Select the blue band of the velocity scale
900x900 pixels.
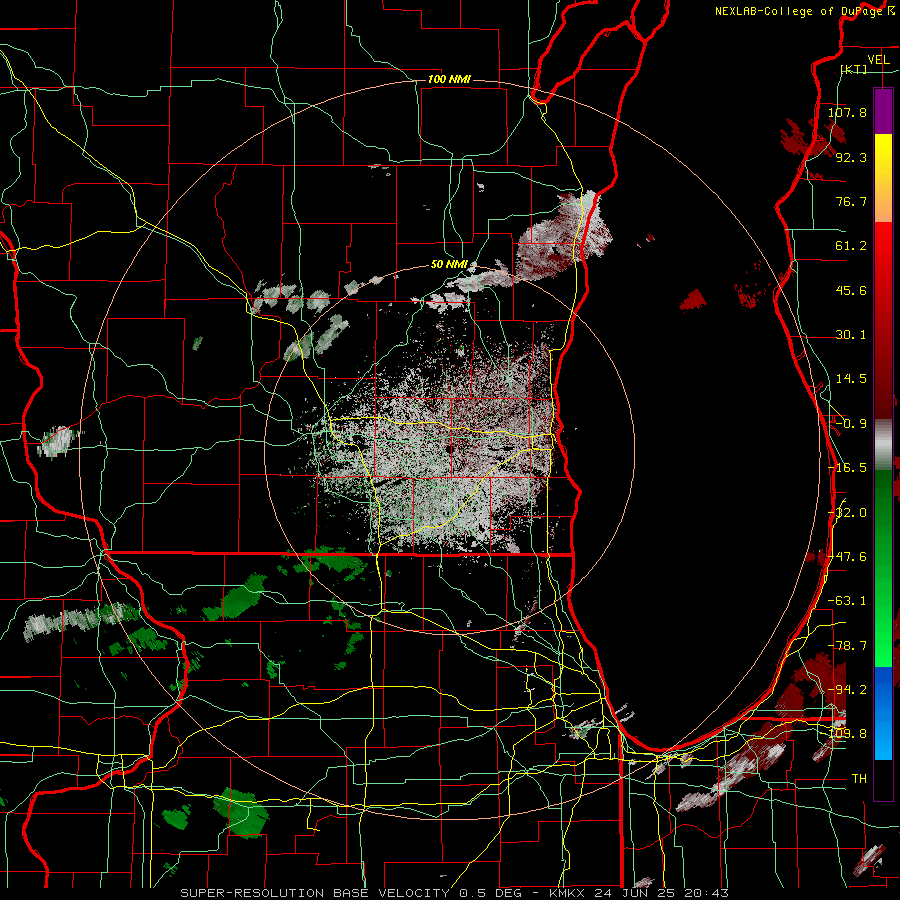click(883, 713)
